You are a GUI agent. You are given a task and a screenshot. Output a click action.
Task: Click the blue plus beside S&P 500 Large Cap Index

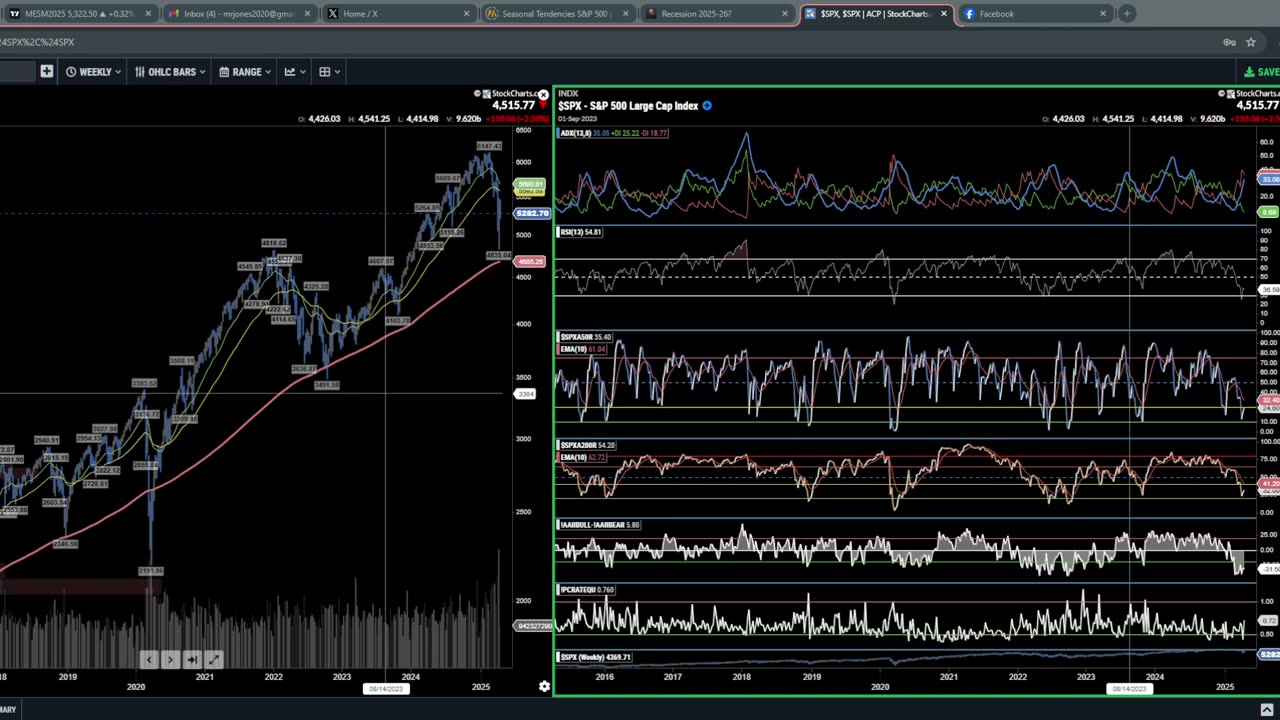707,106
